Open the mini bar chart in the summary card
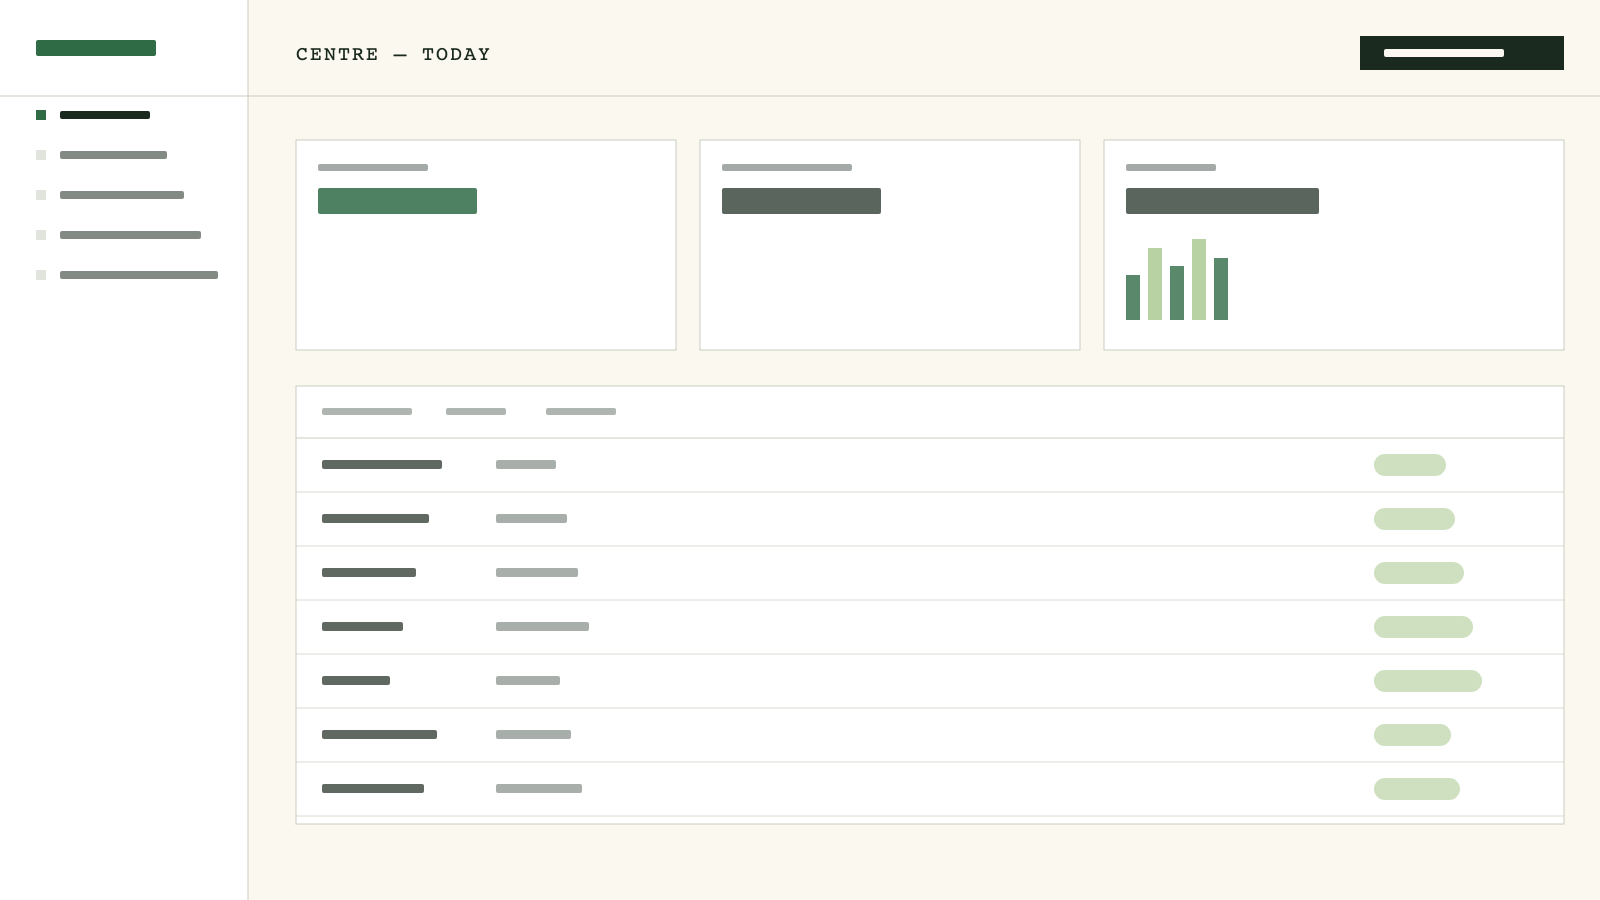The width and height of the screenshot is (1600, 900). 1177,279
